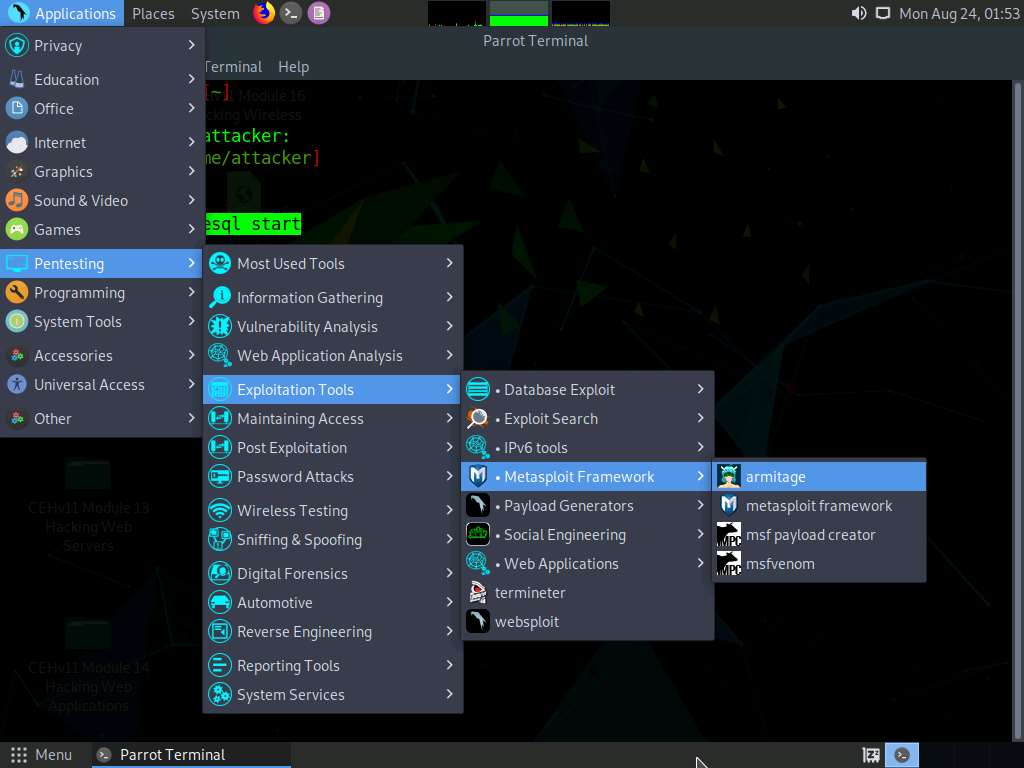Launch msfvenom tool
Image resolution: width=1024 pixels, height=768 pixels.
click(819, 564)
